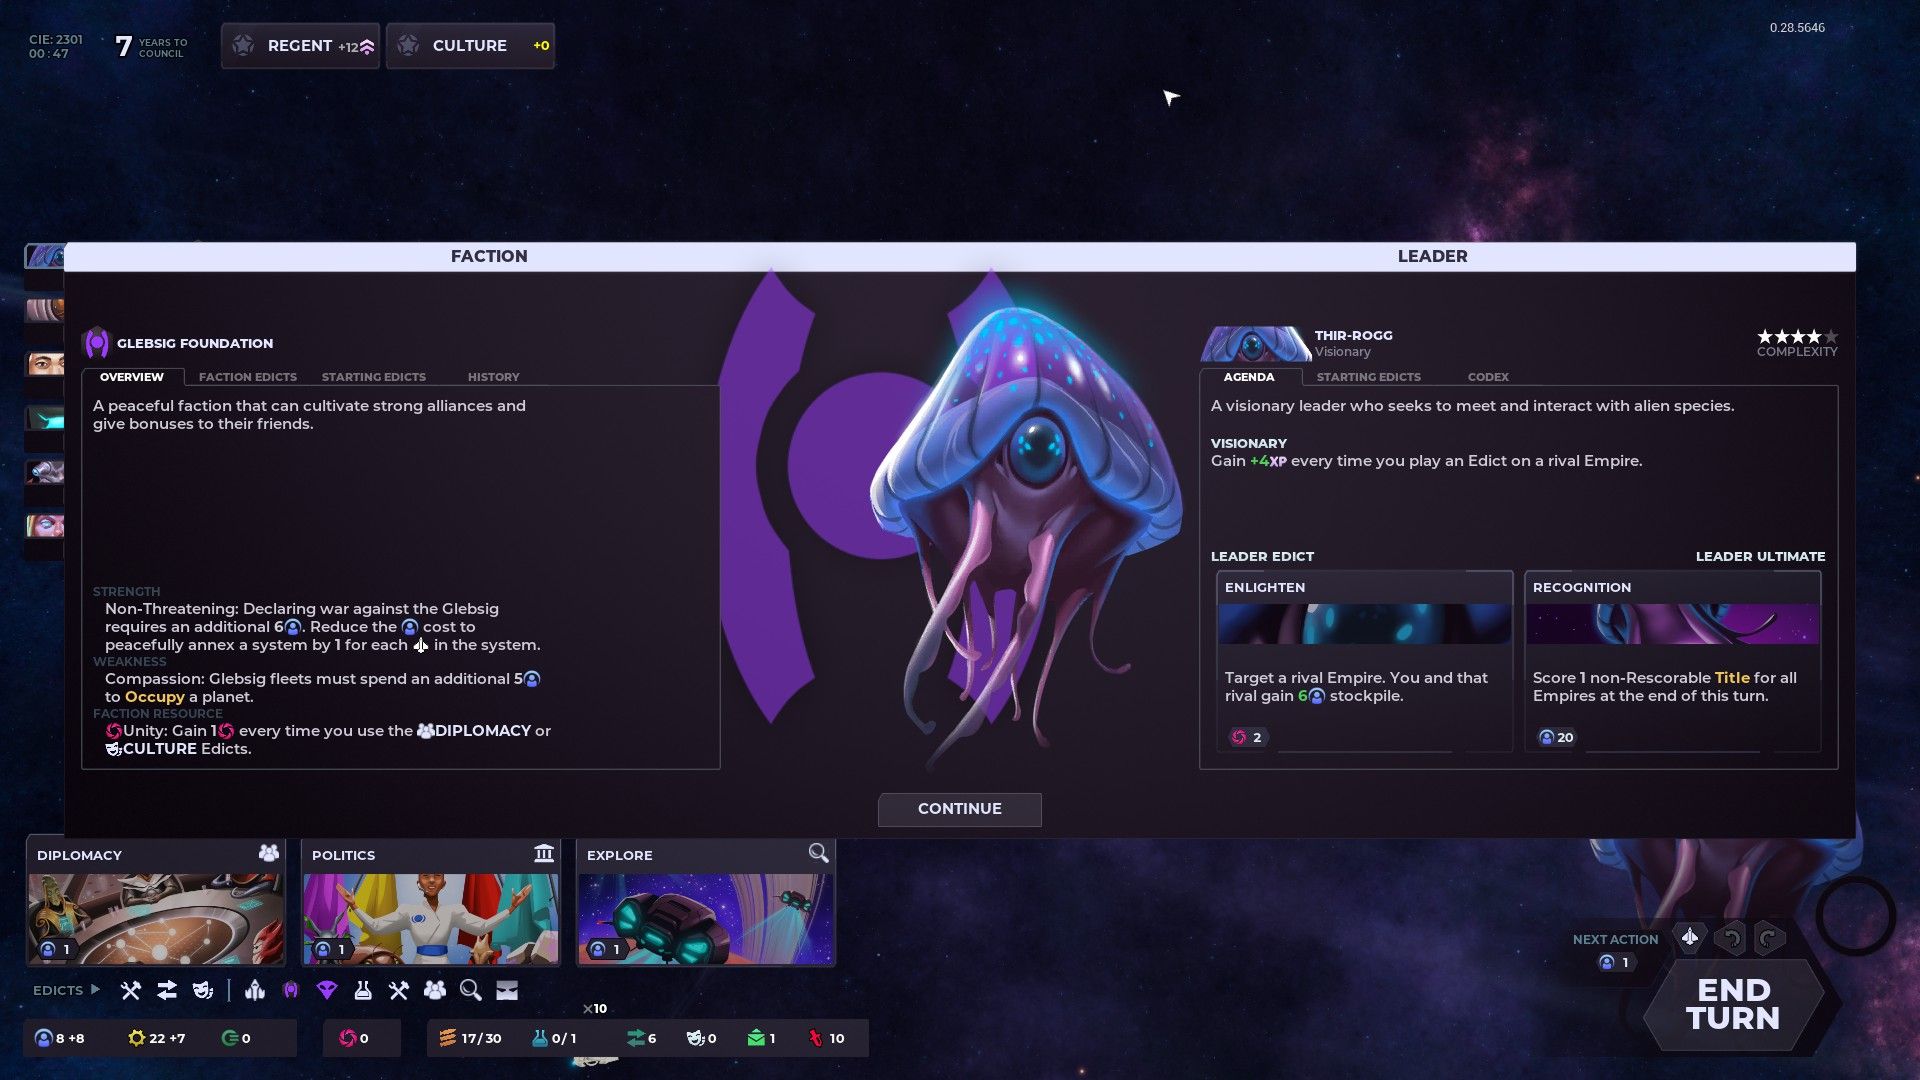Click Continue button to proceed
The width and height of the screenshot is (1920, 1080).
(959, 807)
